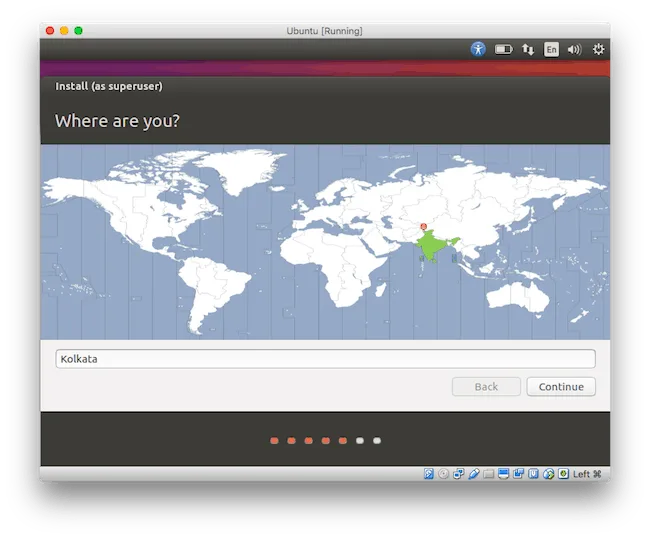Viewport: 650px width, 538px height.
Task: Click the VirtualBox hard disk activity icon
Action: tap(429, 474)
